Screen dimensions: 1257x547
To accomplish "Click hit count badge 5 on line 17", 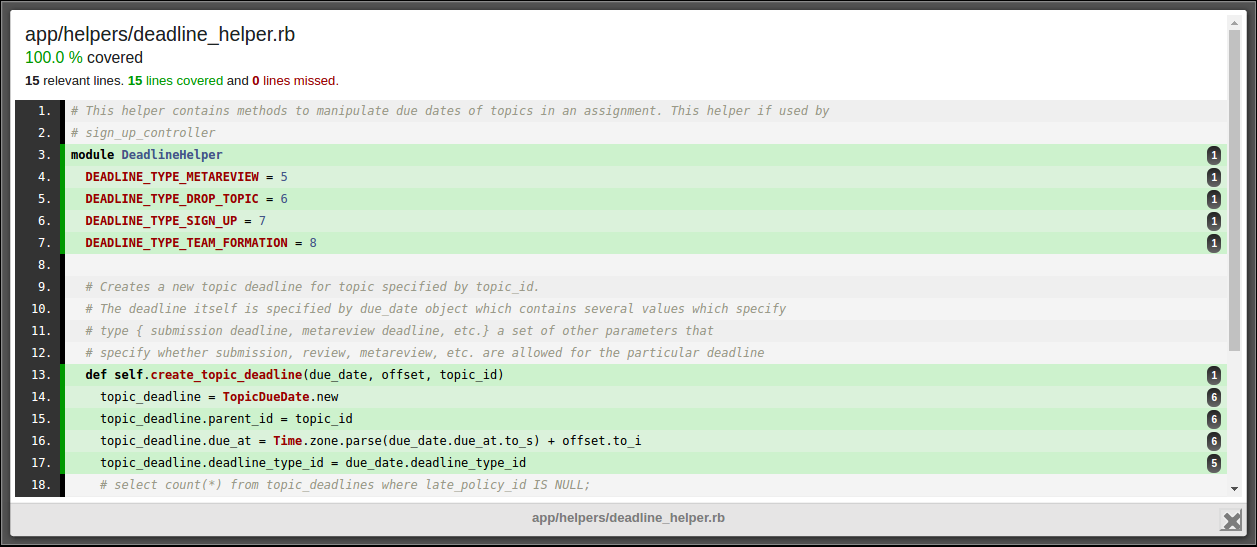I will tap(1214, 463).
